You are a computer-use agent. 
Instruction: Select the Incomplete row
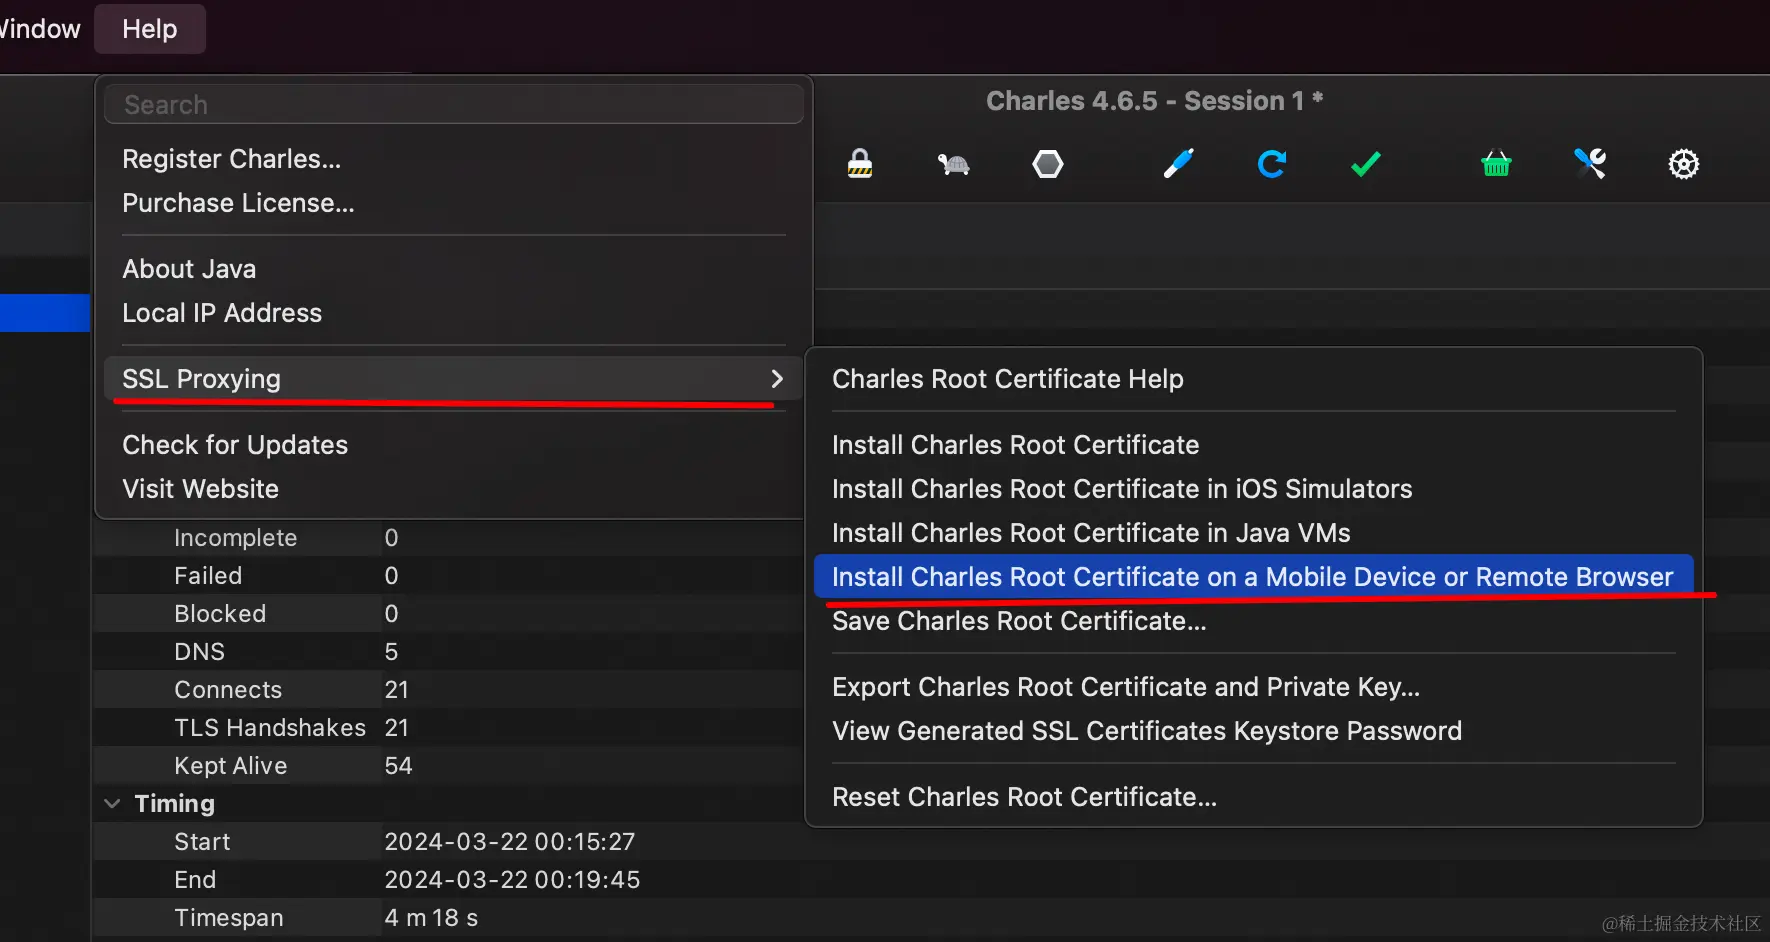coord(450,538)
